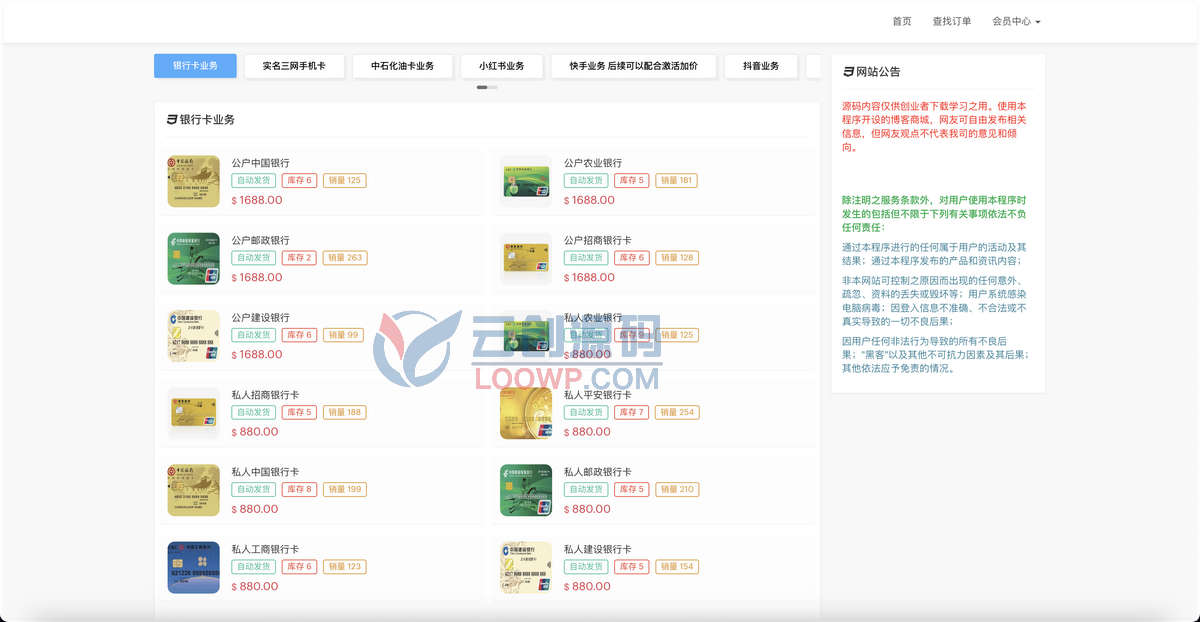Click the category tabs horizontal scroll indicator
1200x622 pixels.
(x=487, y=88)
